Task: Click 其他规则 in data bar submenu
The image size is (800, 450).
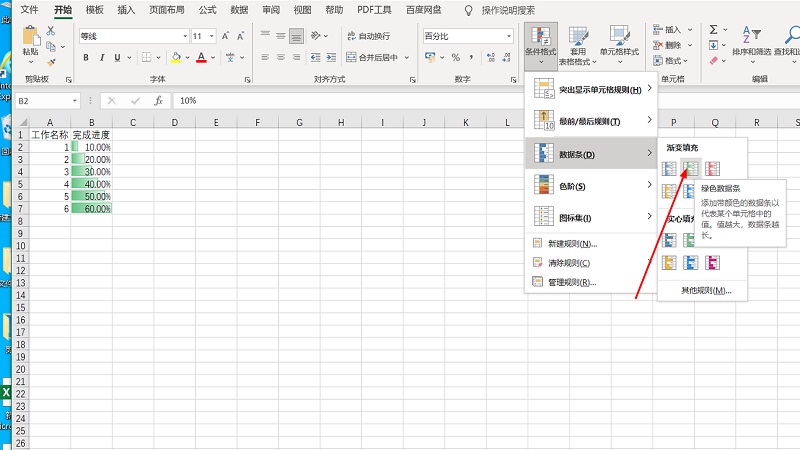Action: tap(706, 290)
